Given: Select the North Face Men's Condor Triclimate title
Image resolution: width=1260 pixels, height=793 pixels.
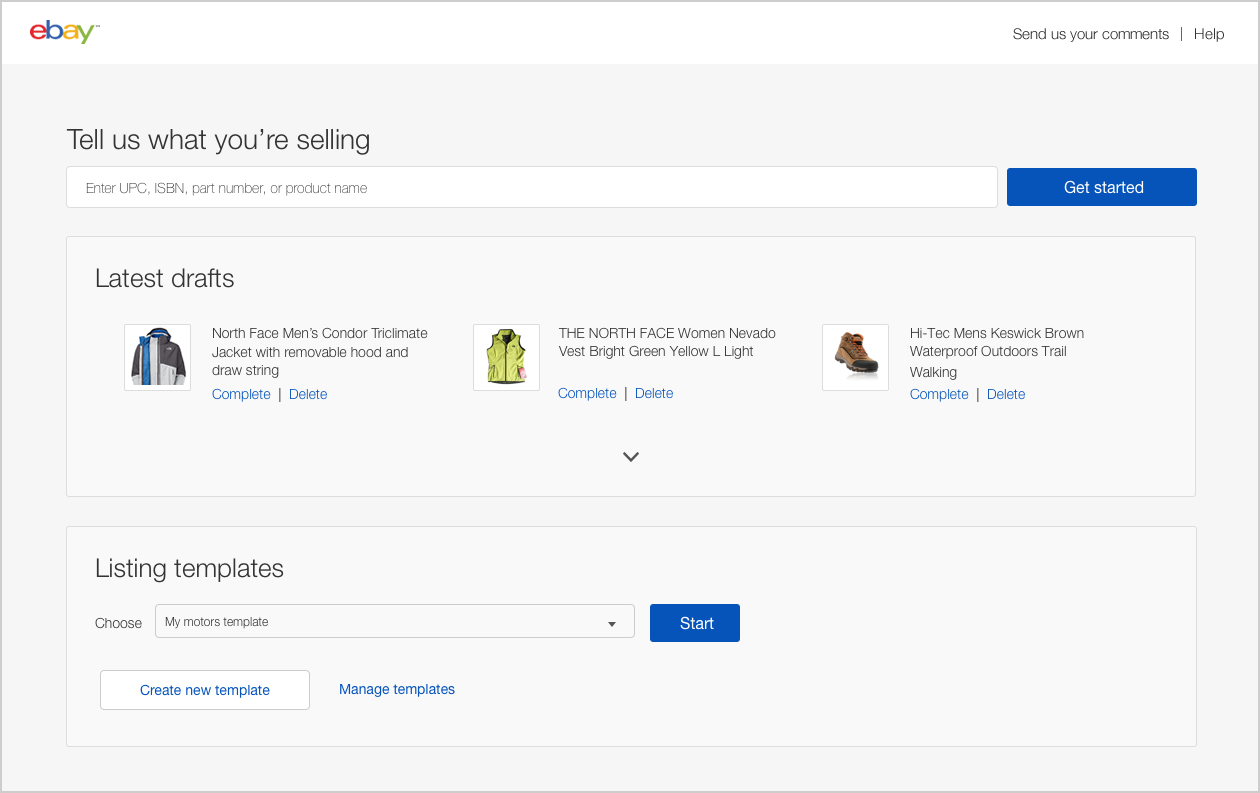Looking at the screenshot, I should [320, 351].
